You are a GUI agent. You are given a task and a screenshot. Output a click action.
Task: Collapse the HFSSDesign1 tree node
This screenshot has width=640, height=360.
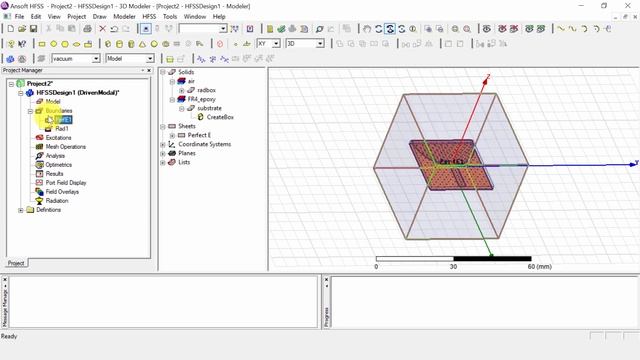[x=21, y=93]
